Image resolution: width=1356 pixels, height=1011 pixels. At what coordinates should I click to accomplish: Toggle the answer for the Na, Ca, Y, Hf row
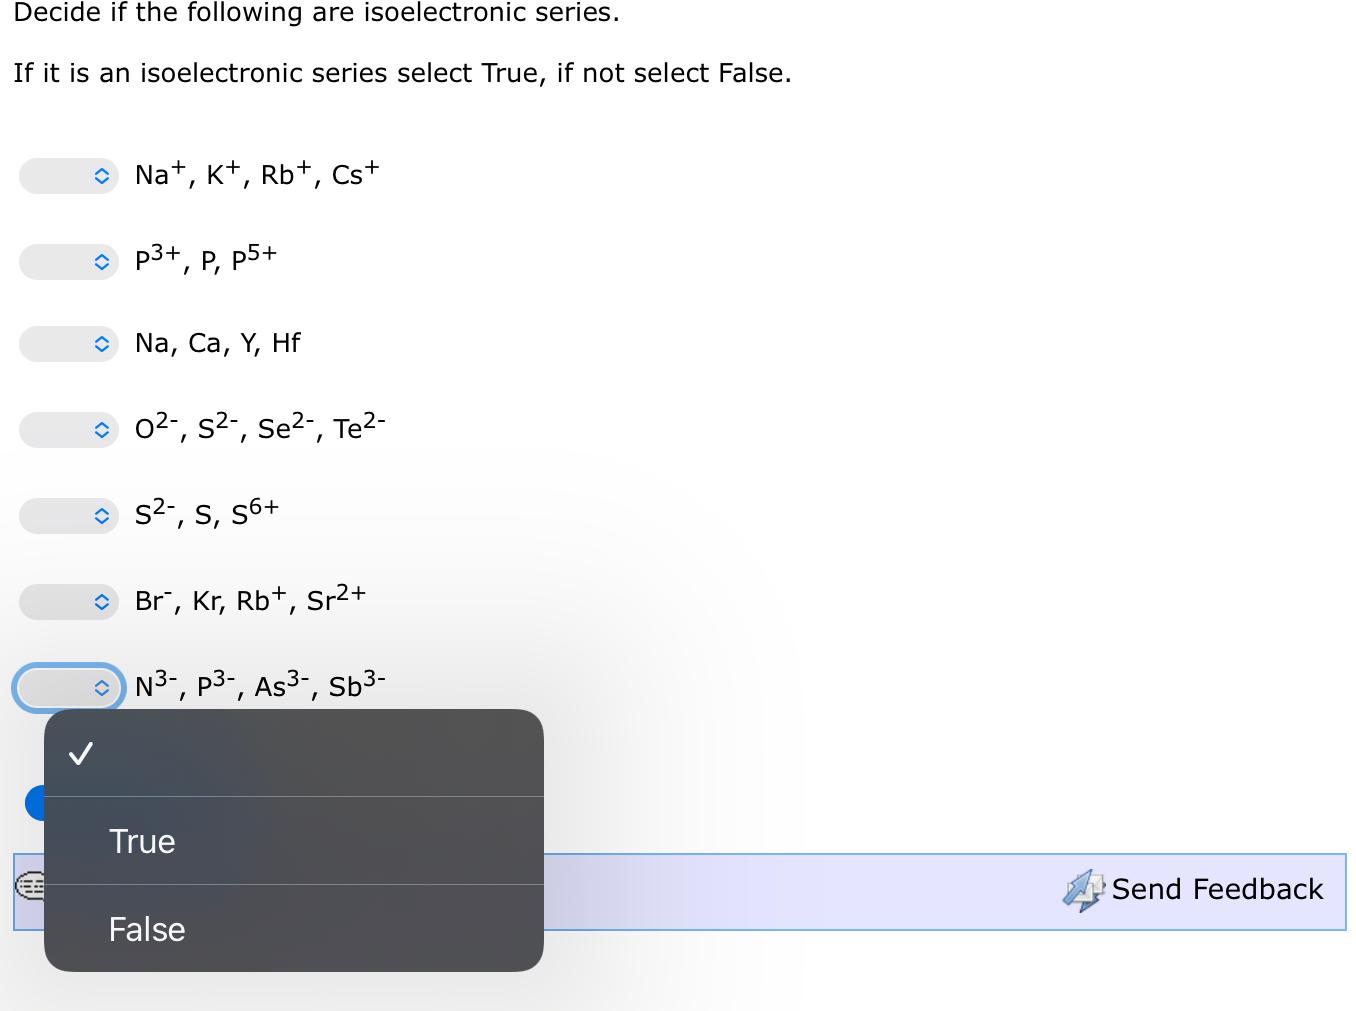[x=69, y=344]
